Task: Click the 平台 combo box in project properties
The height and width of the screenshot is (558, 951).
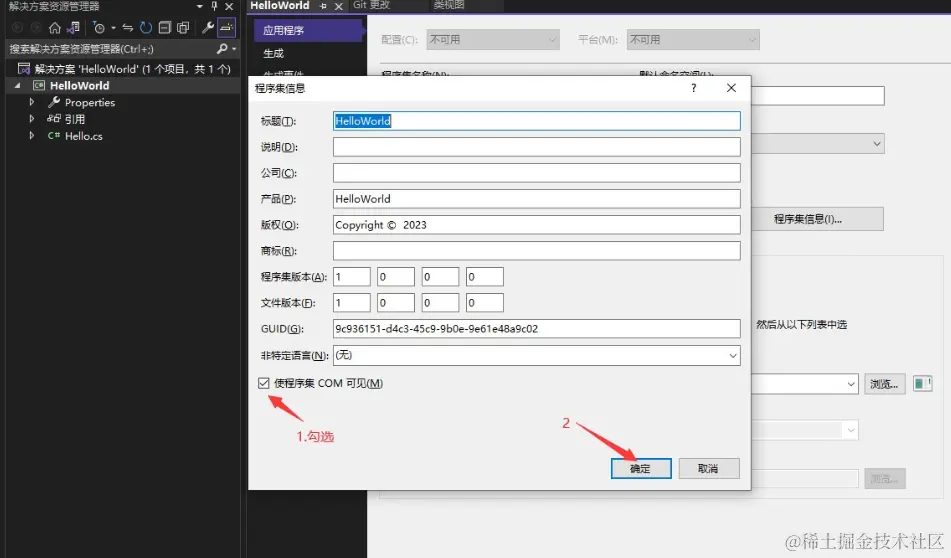Action: click(693, 39)
